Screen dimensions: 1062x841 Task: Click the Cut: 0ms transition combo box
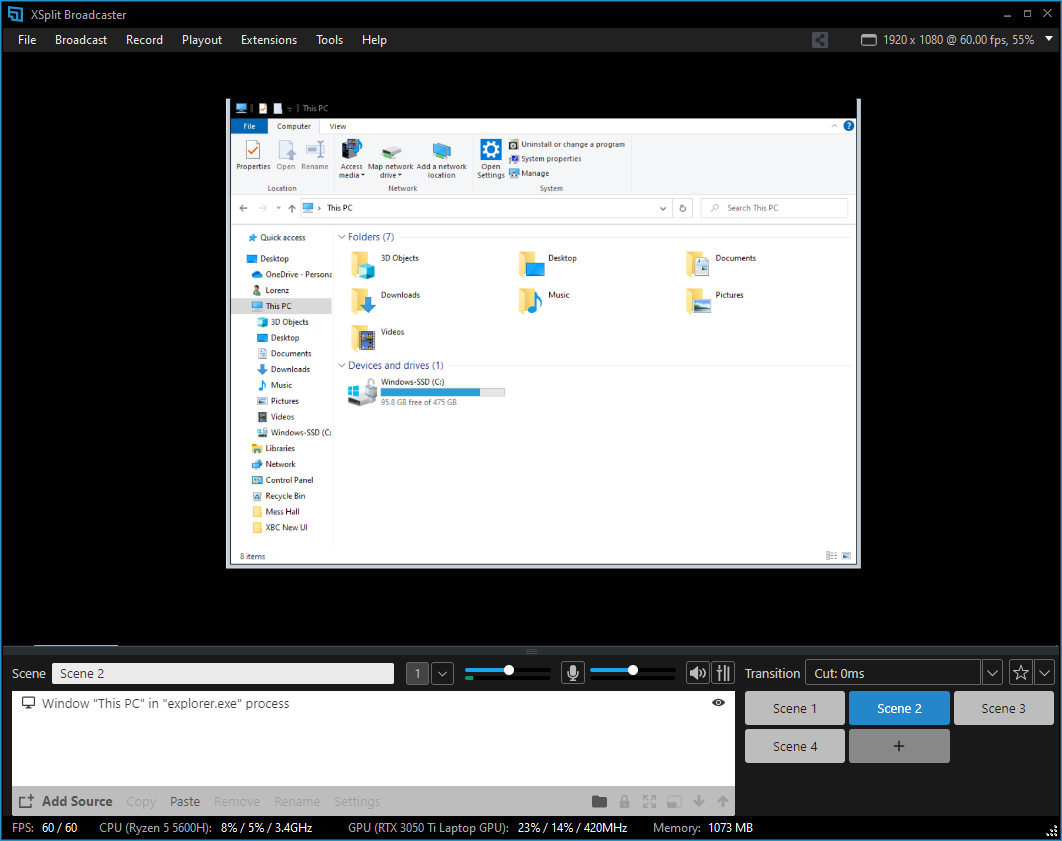coord(893,673)
